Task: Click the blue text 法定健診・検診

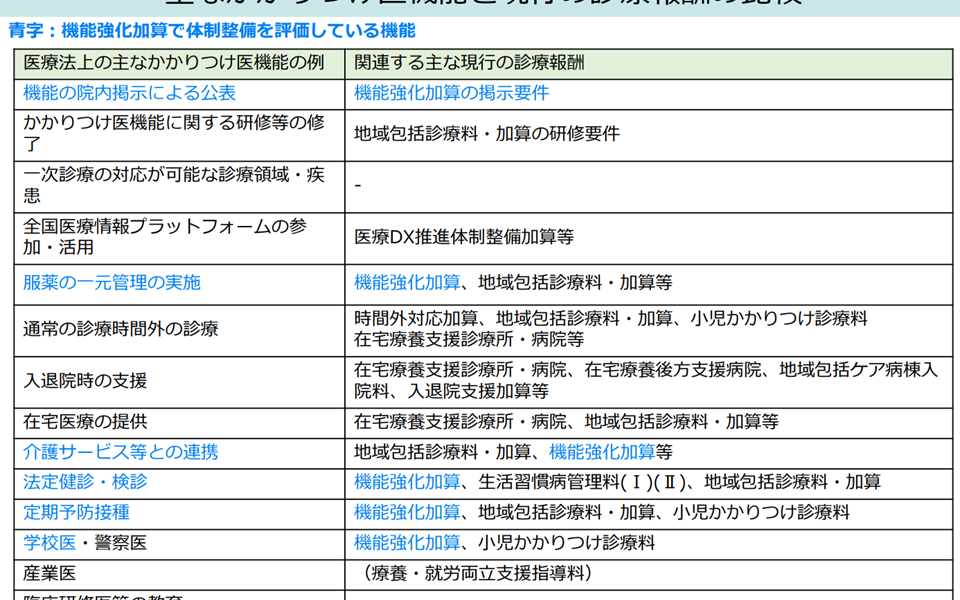Action: 85,482
